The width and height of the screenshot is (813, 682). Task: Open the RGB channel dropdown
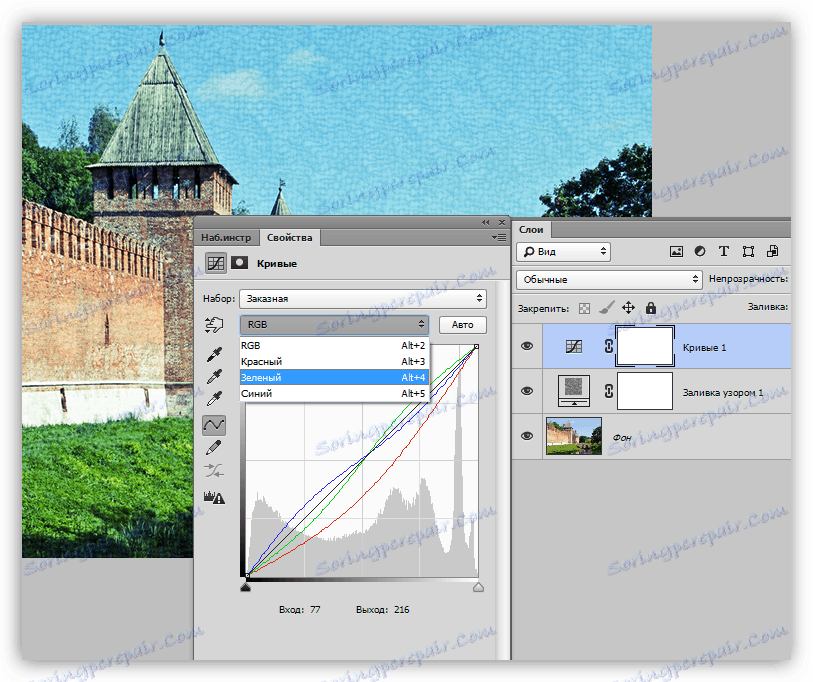[334, 325]
